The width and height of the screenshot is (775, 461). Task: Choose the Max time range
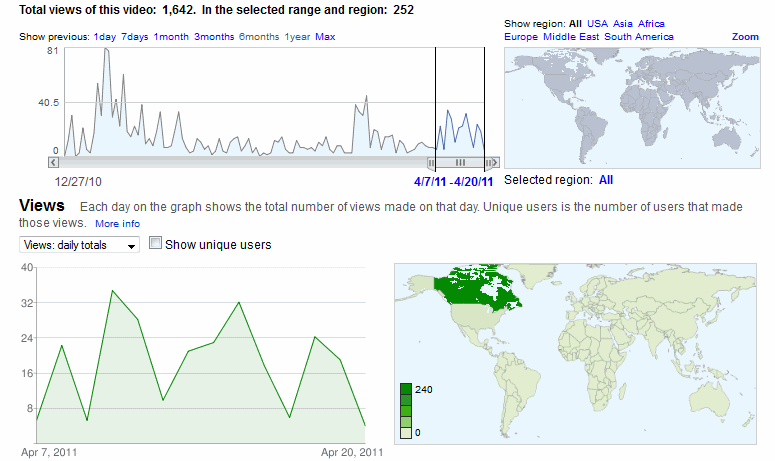pyautogui.click(x=325, y=37)
